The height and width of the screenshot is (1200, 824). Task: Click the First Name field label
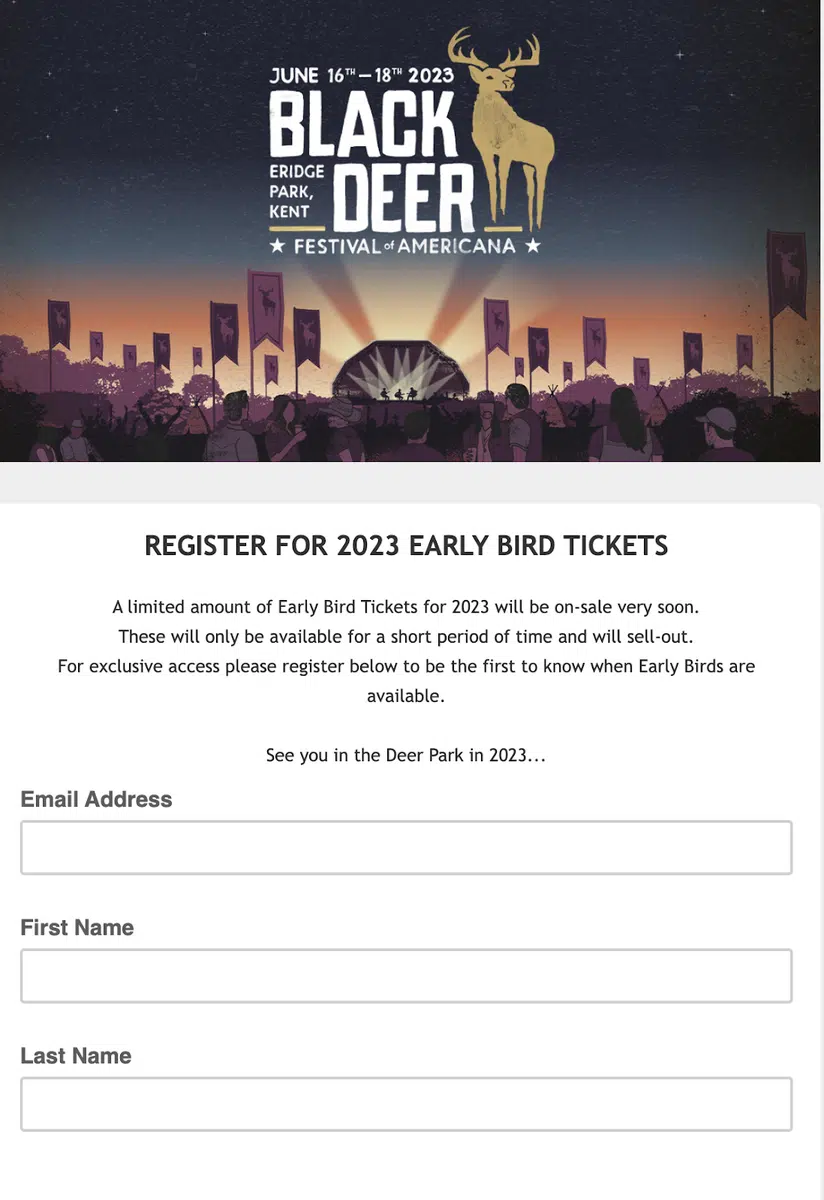tap(77, 927)
